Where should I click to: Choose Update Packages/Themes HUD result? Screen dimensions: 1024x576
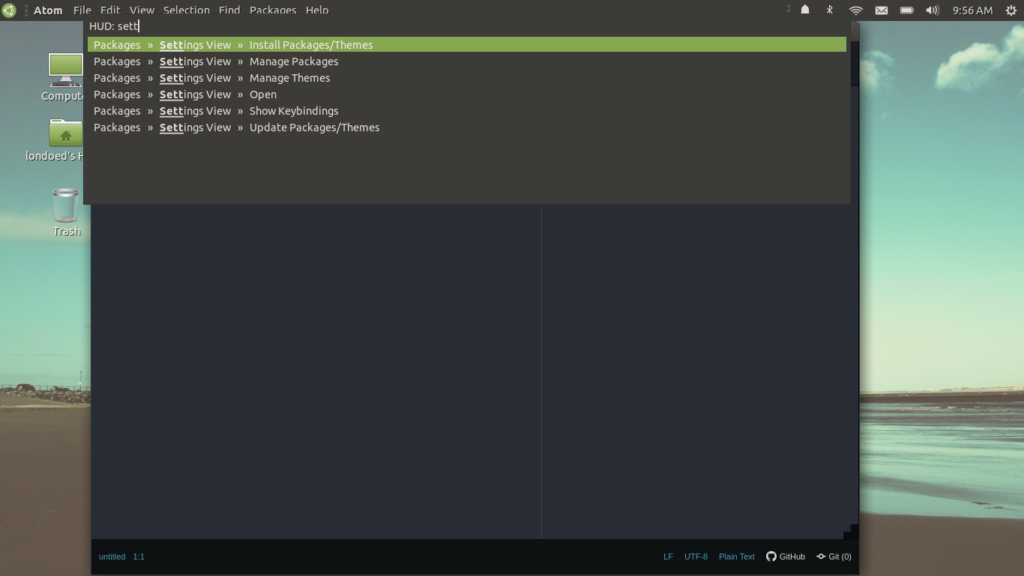(x=467, y=127)
